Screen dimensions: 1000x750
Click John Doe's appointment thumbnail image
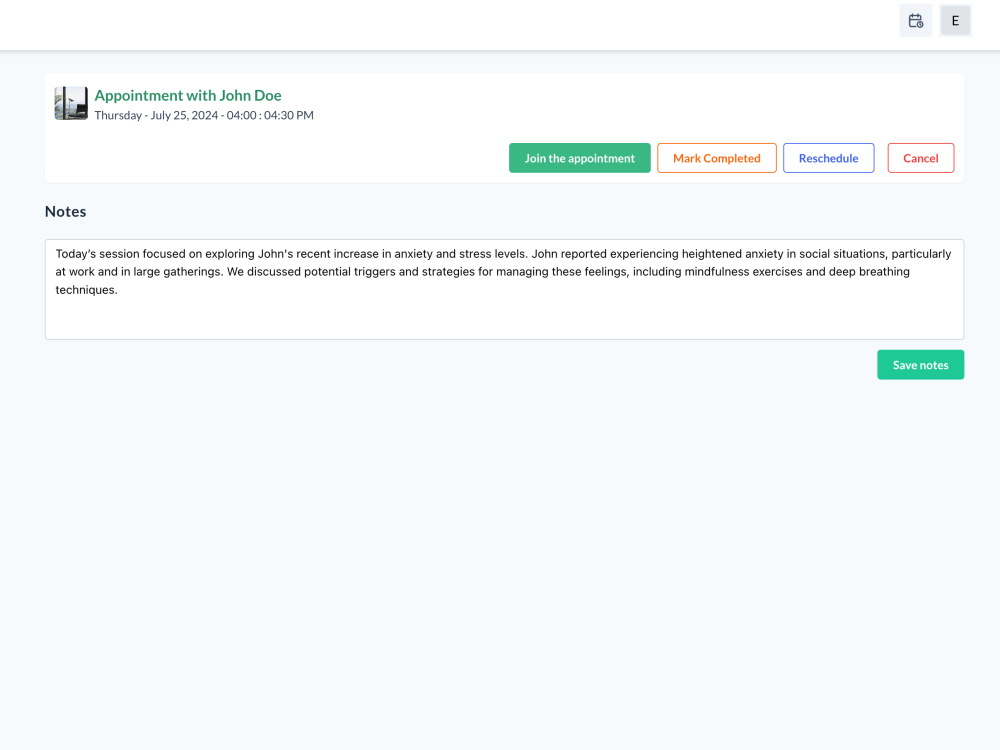71,103
